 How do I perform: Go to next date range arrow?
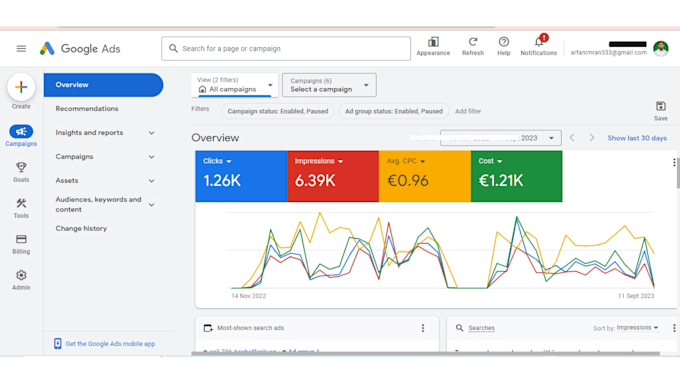pyautogui.click(x=592, y=138)
